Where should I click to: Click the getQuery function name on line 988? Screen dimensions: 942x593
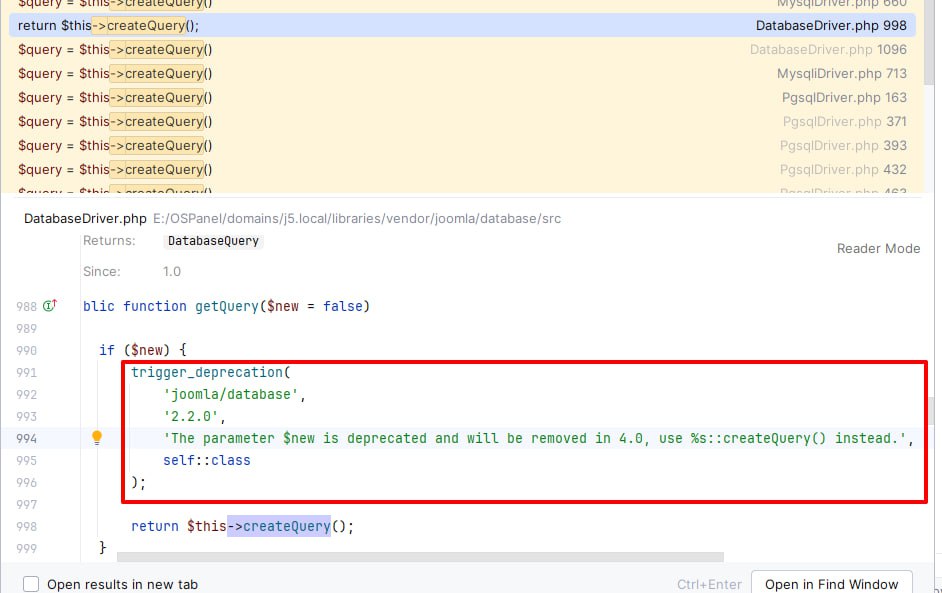(226, 306)
